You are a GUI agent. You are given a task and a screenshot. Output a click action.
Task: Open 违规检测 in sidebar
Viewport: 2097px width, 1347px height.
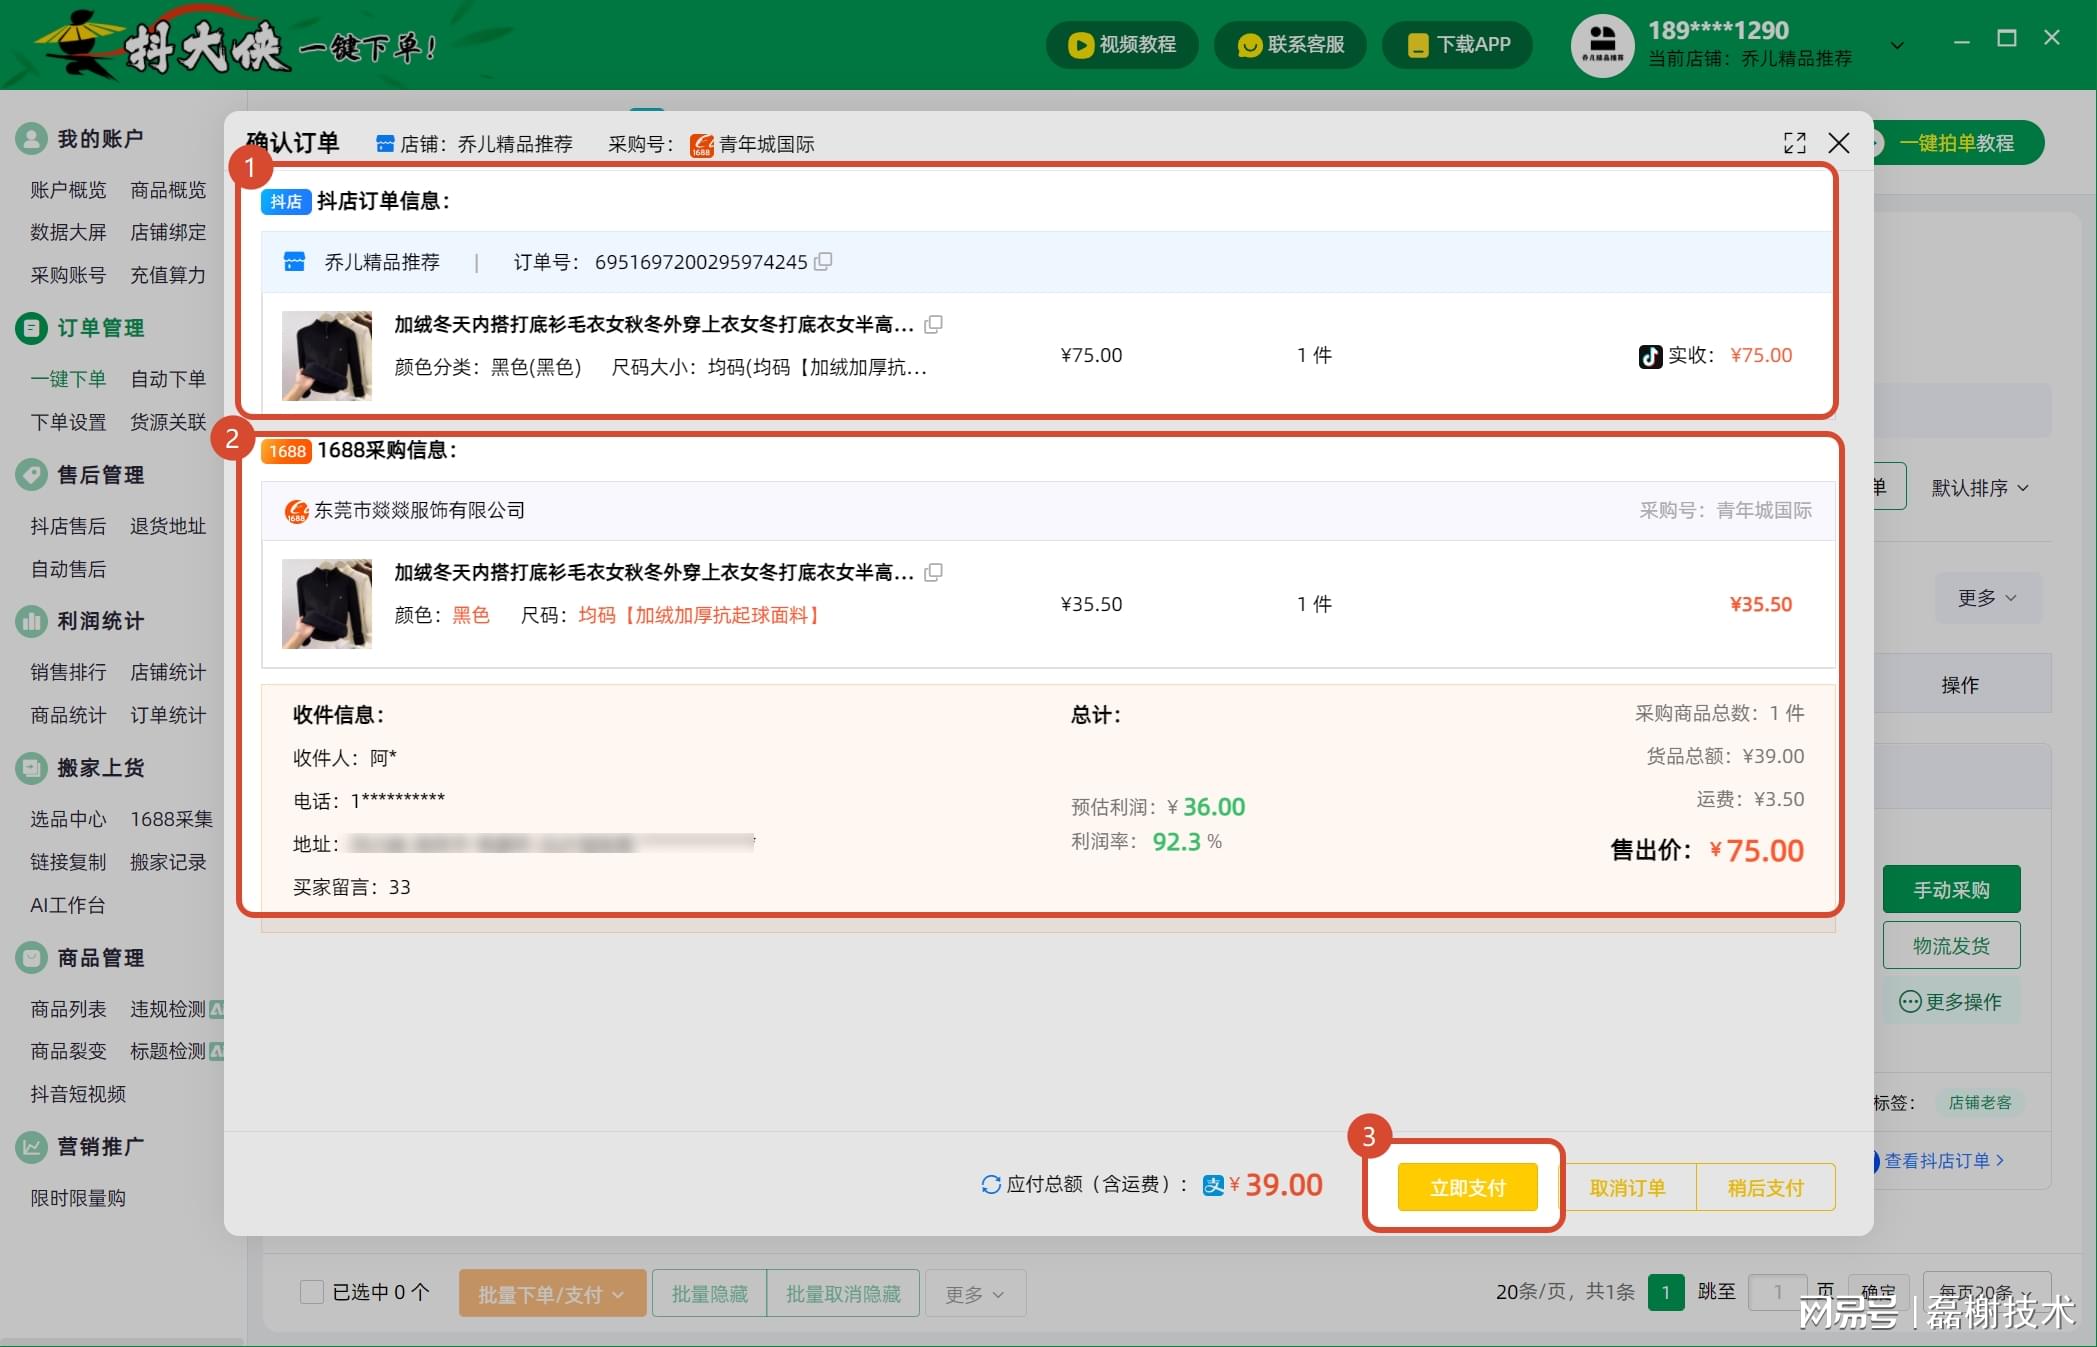(168, 1009)
